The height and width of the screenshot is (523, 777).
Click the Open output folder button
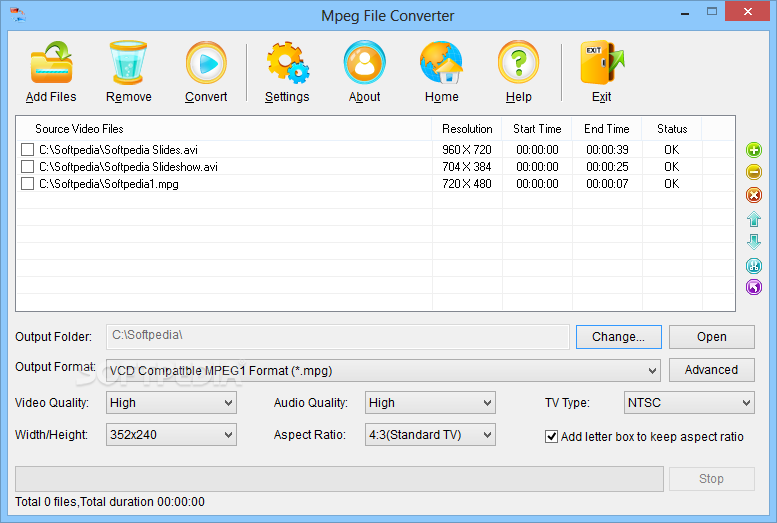(712, 337)
